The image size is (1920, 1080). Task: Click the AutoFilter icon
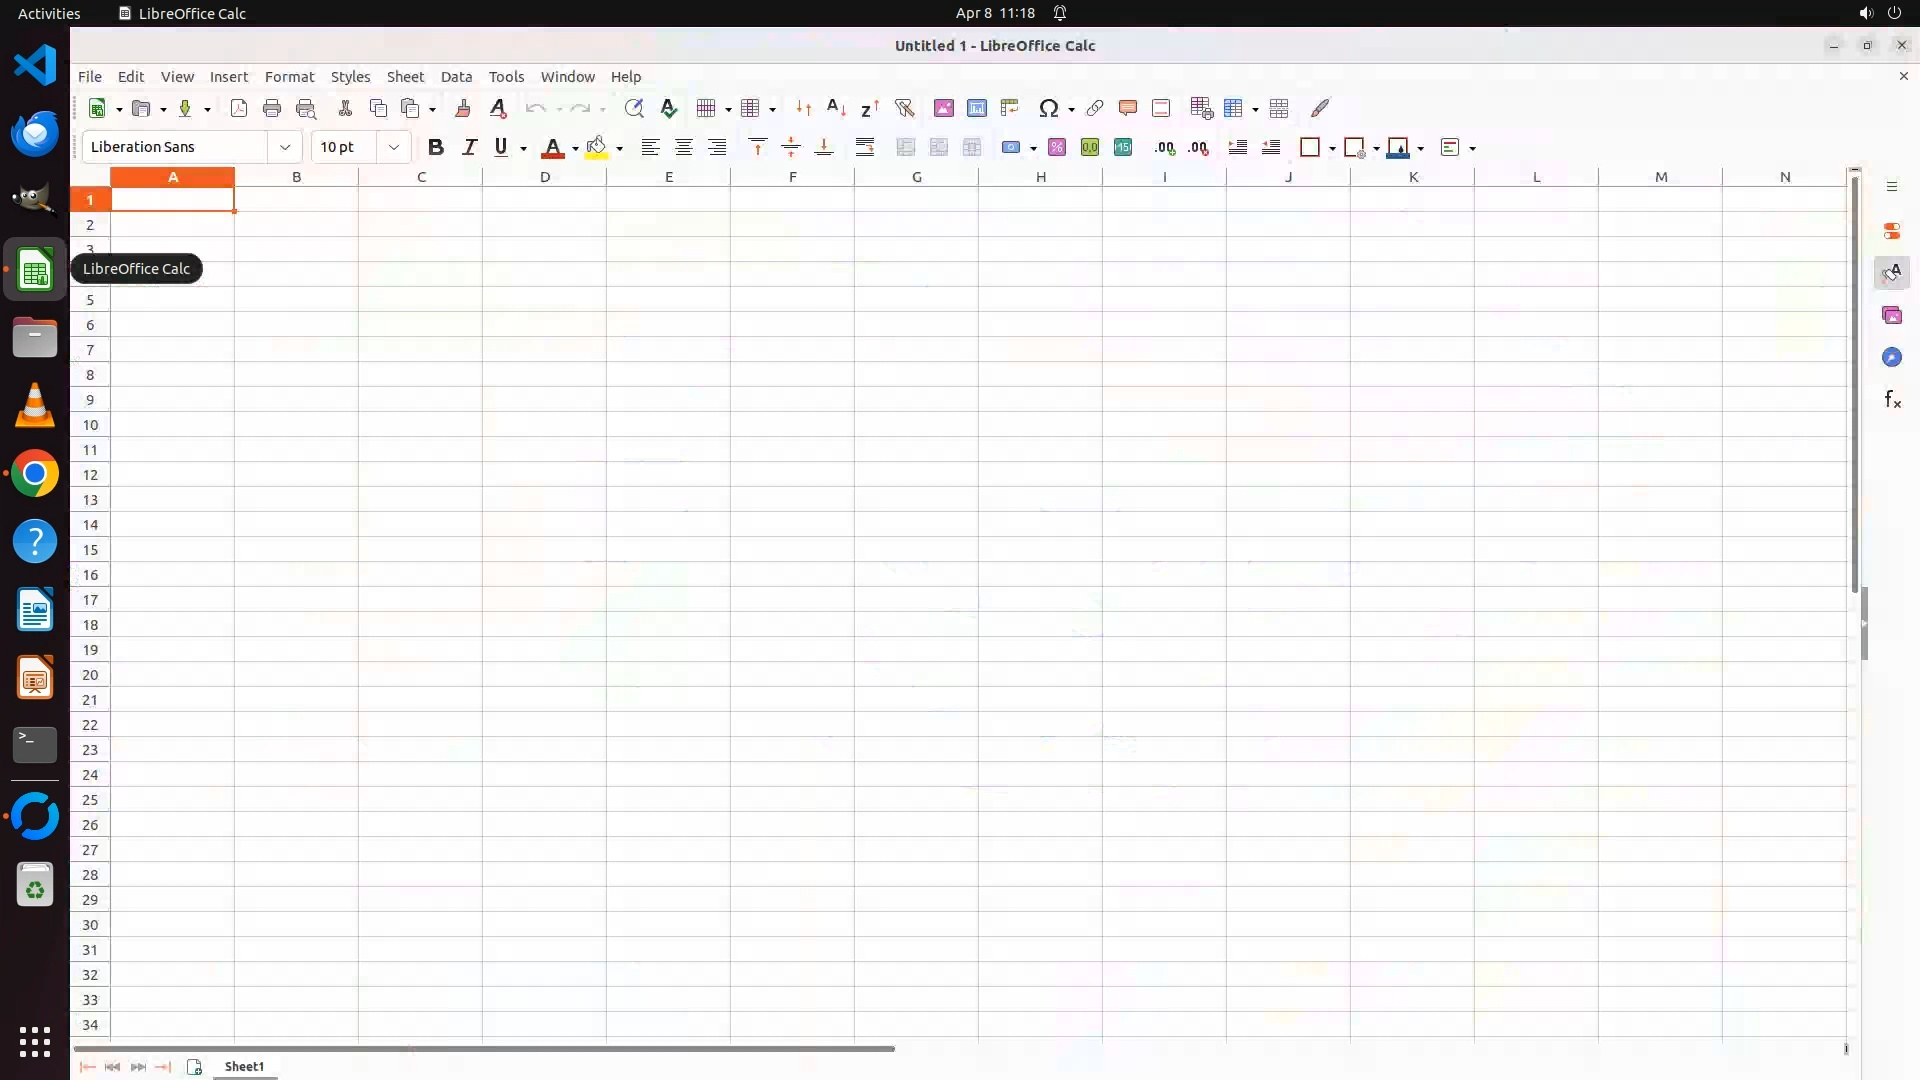point(904,108)
